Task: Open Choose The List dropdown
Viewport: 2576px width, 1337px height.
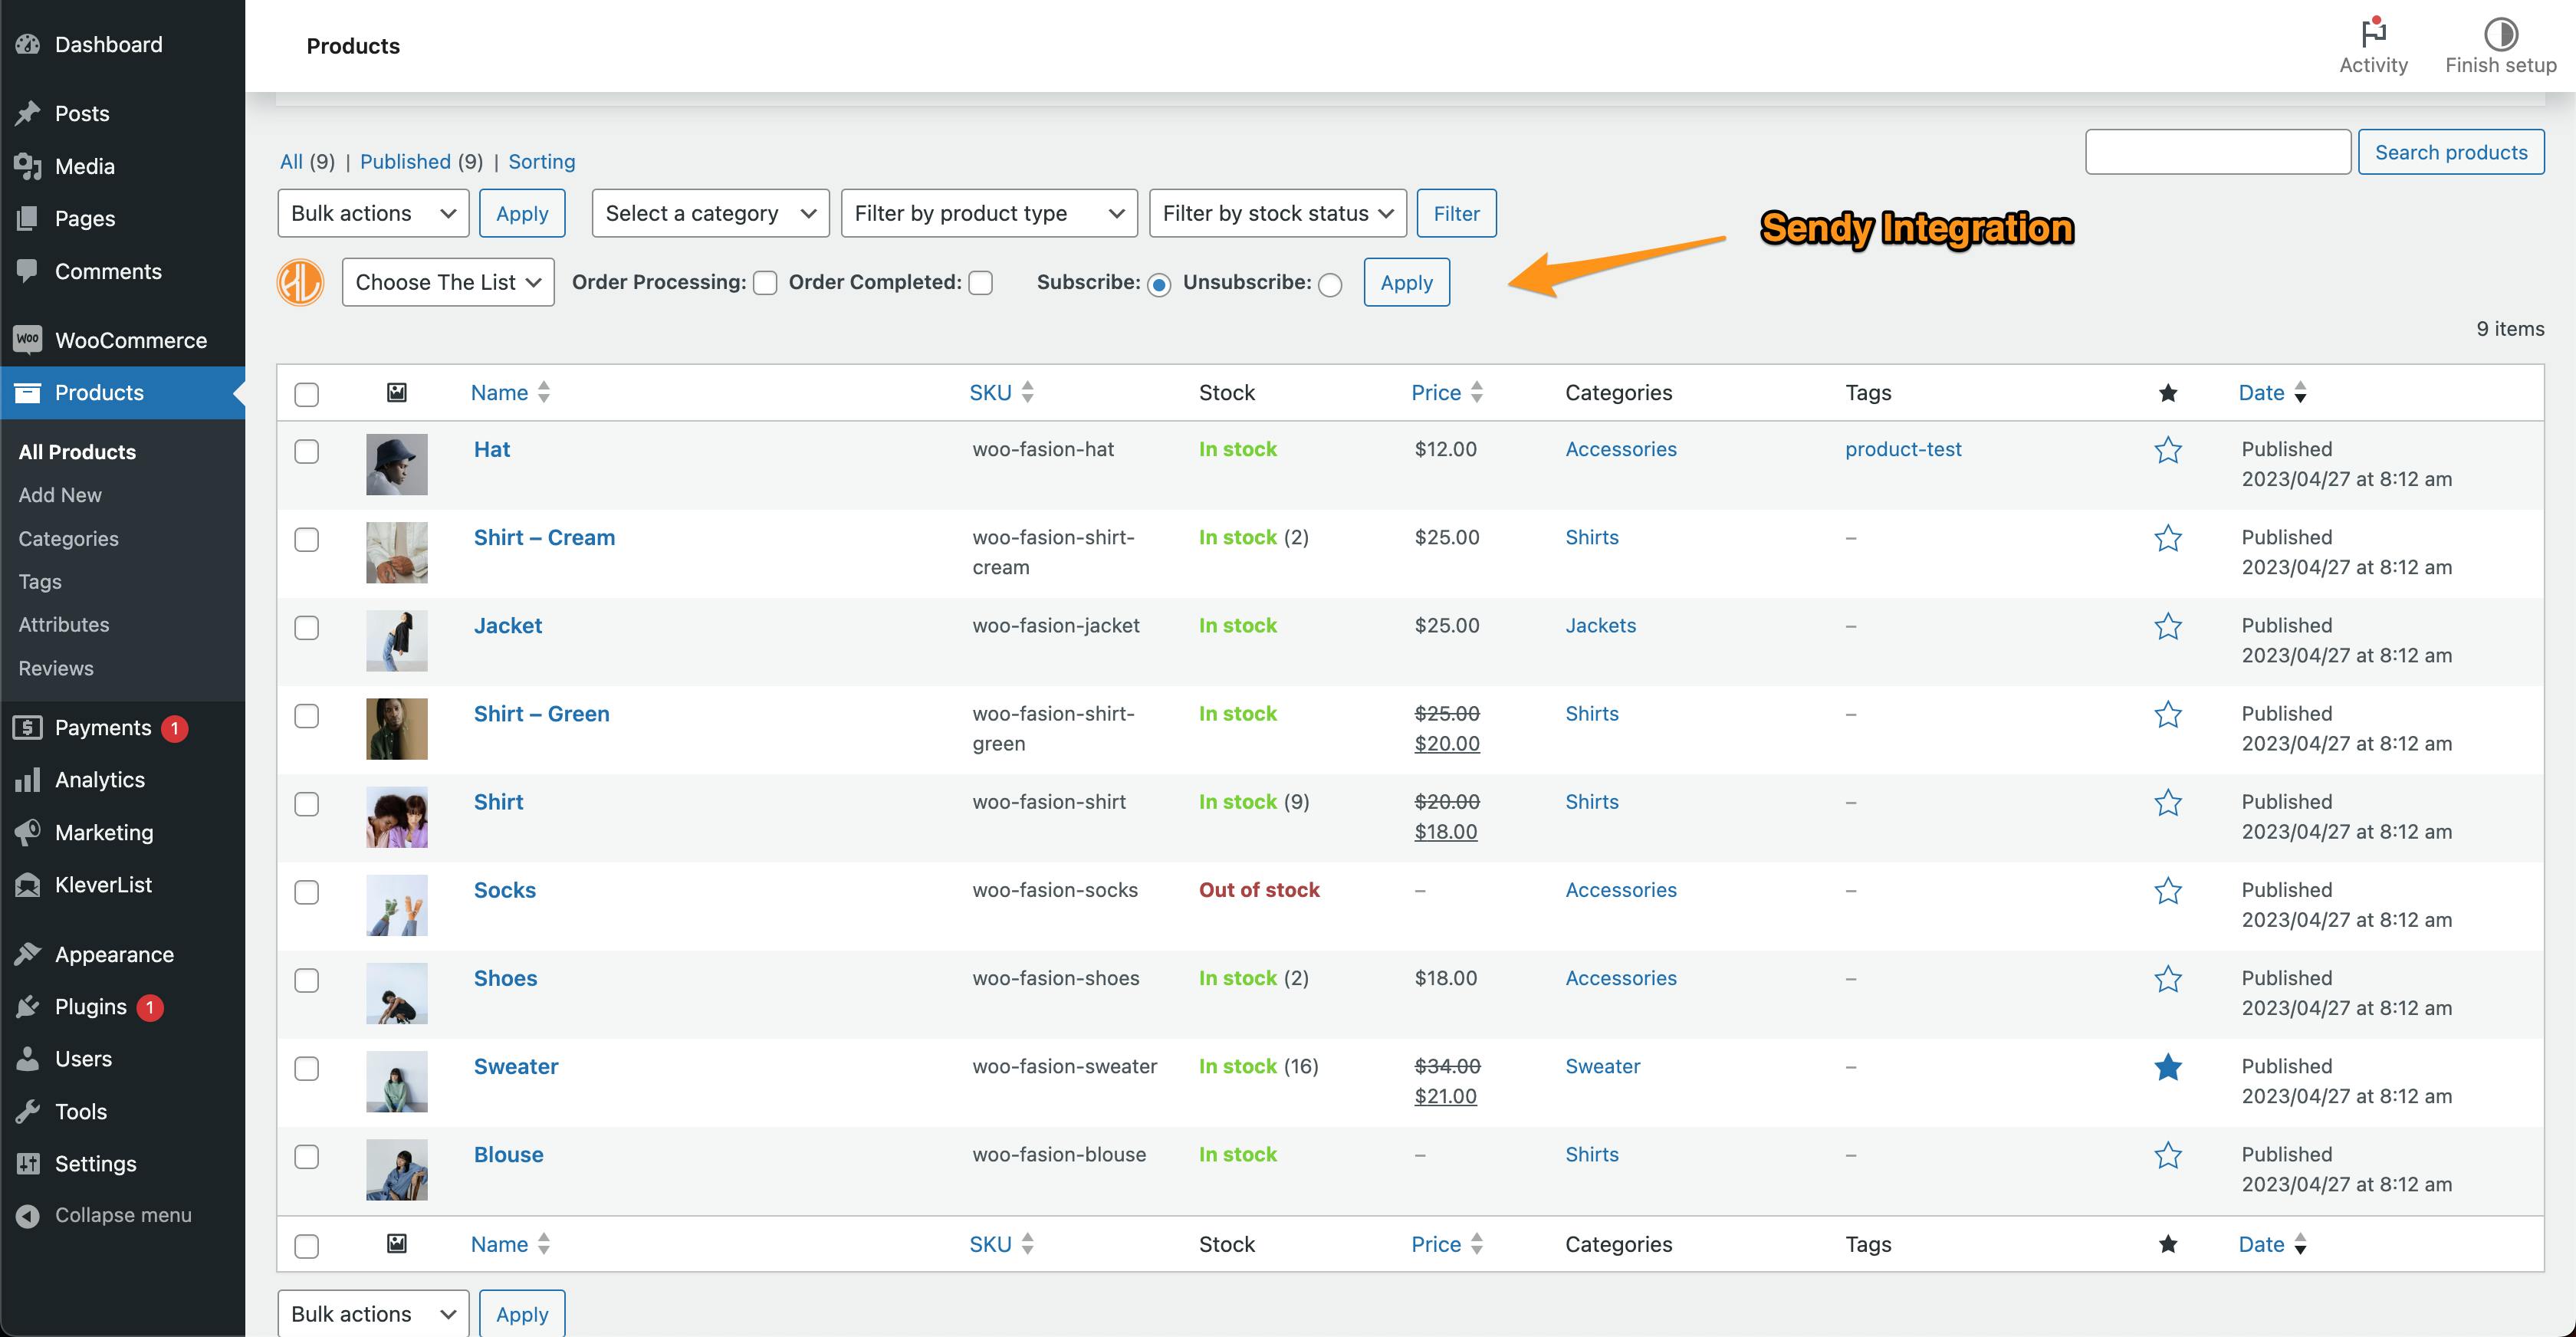Action: click(448, 282)
